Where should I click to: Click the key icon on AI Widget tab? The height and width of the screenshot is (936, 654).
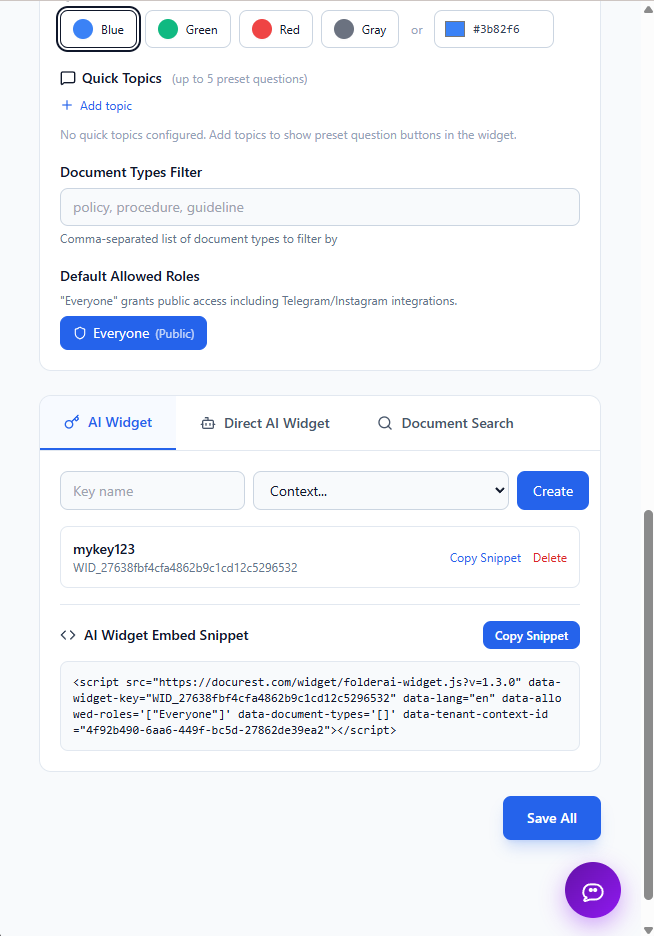[72, 423]
